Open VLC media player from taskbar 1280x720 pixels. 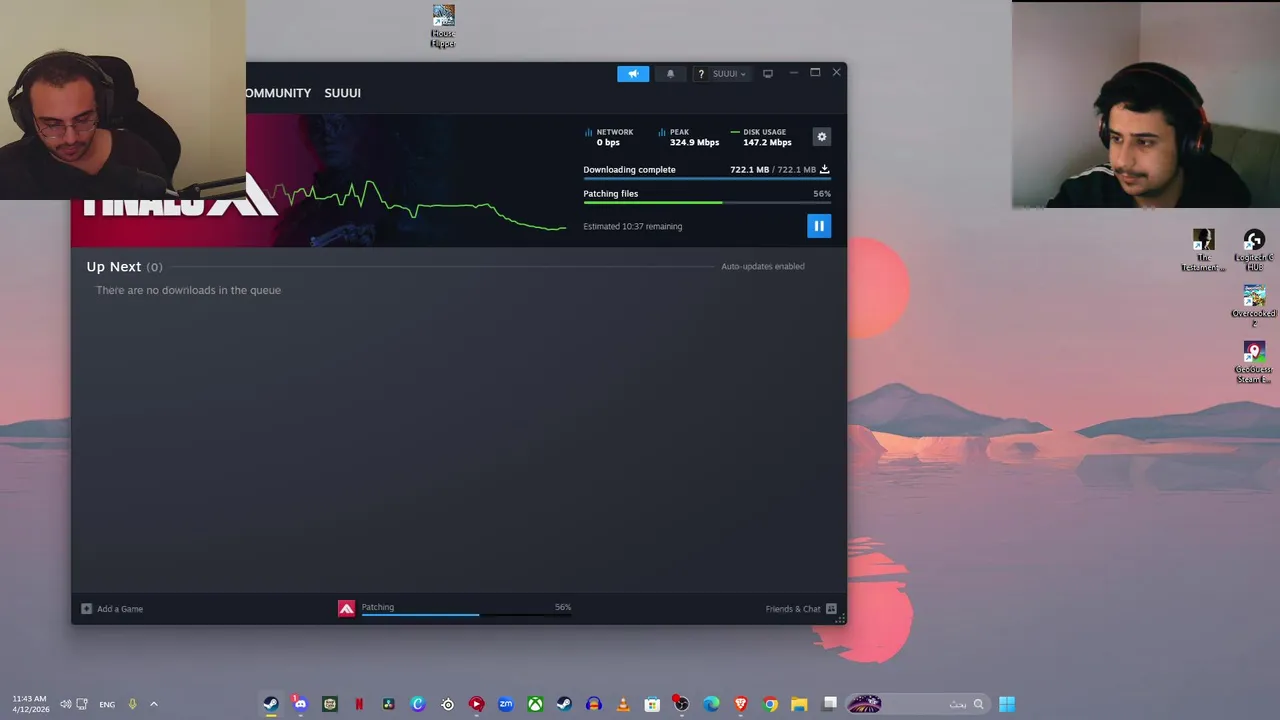[623, 704]
